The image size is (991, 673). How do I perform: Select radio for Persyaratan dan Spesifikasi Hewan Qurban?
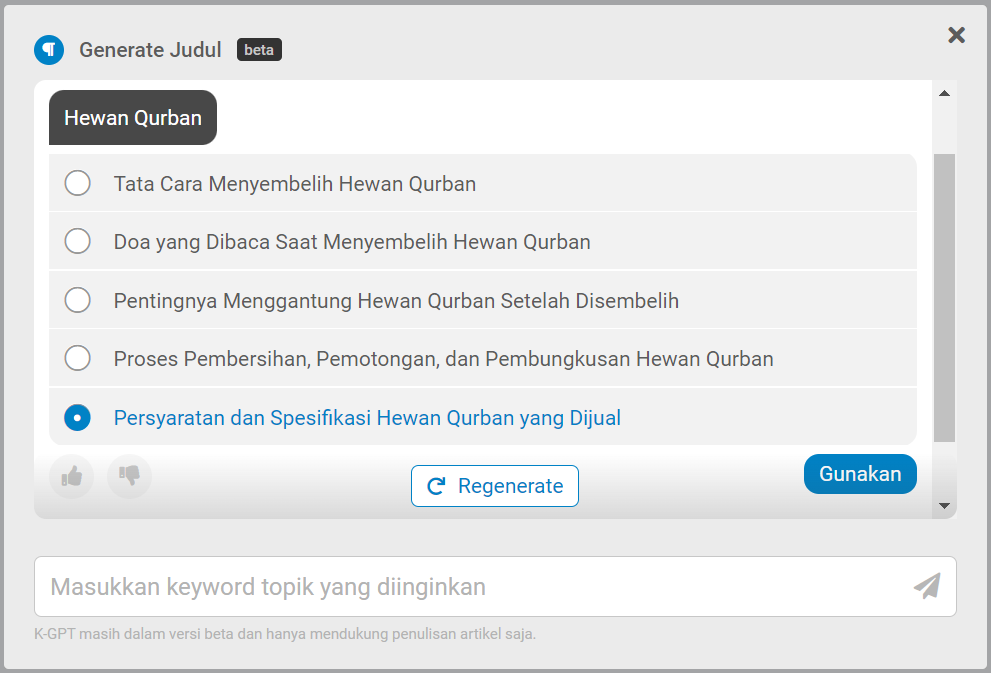(78, 418)
